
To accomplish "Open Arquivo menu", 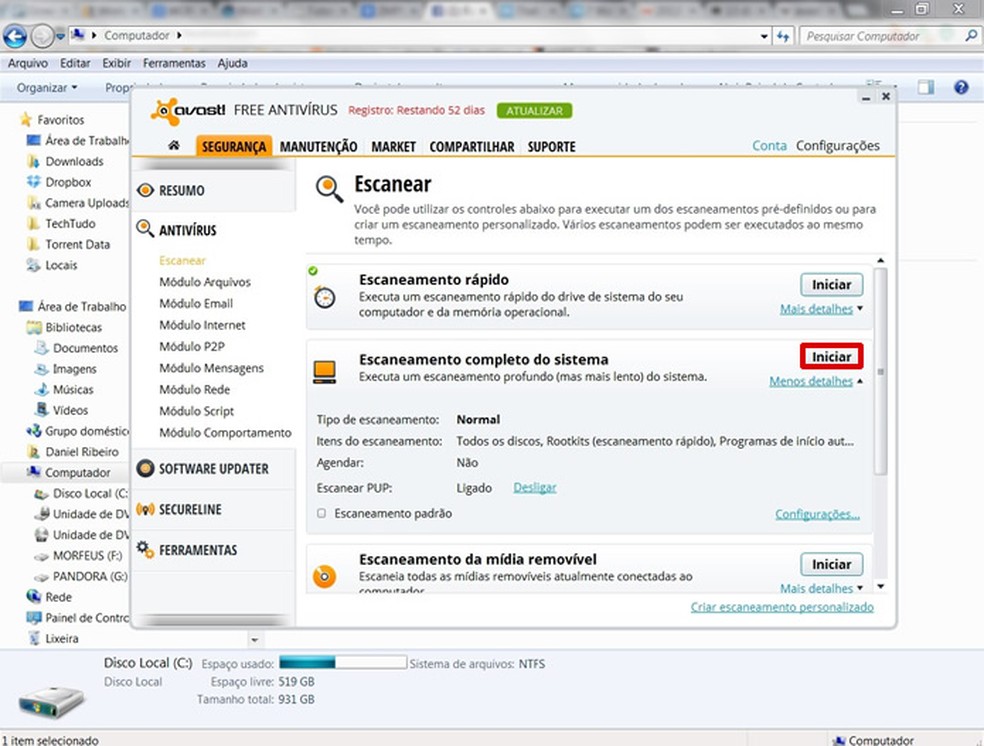I will pyautogui.click(x=28, y=63).
